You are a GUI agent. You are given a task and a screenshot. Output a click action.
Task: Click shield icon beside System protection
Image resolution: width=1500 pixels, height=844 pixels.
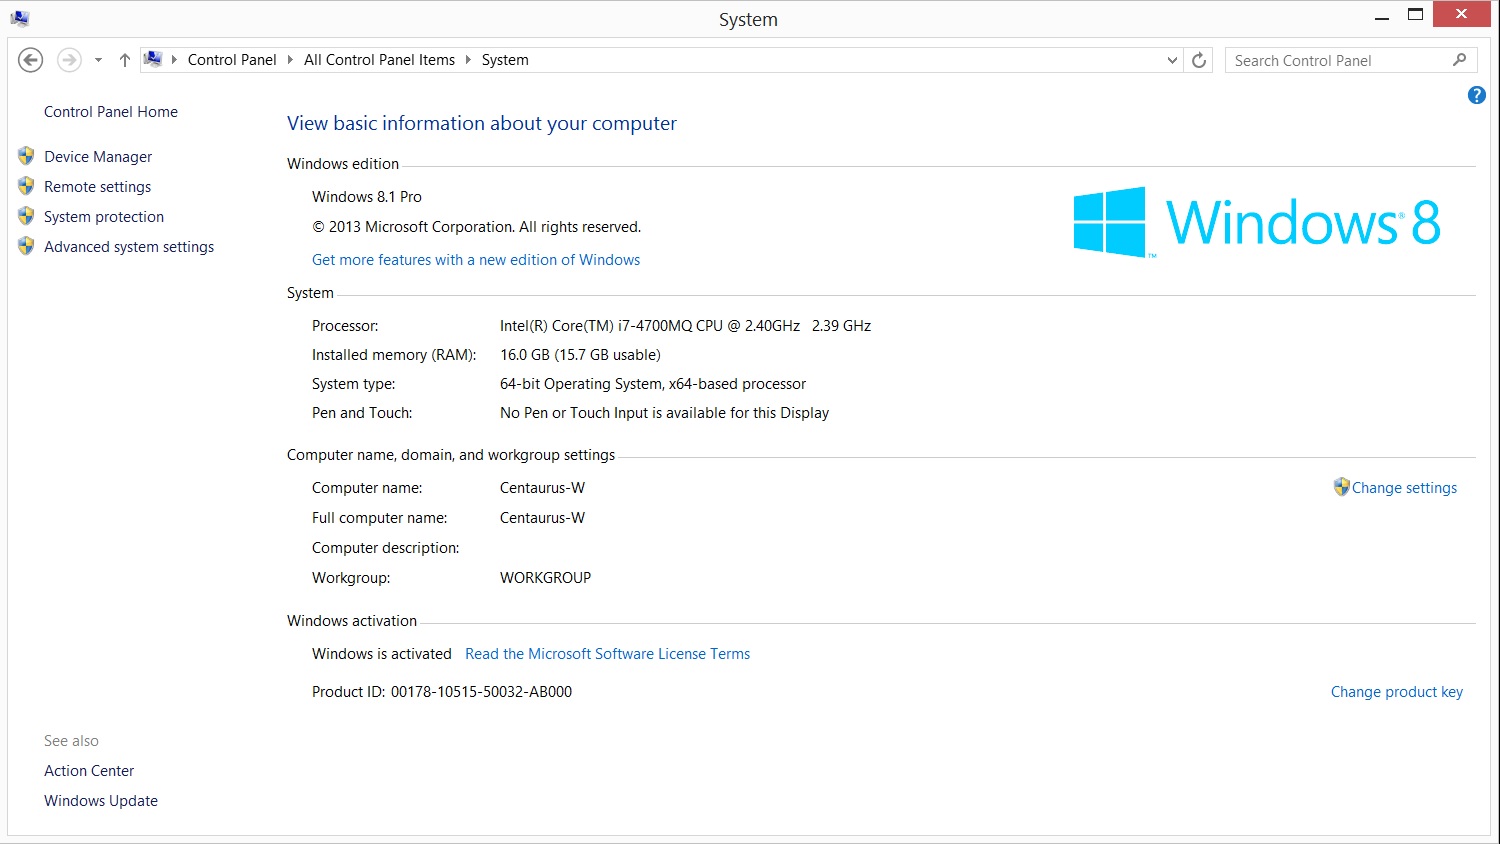pyautogui.click(x=26, y=216)
